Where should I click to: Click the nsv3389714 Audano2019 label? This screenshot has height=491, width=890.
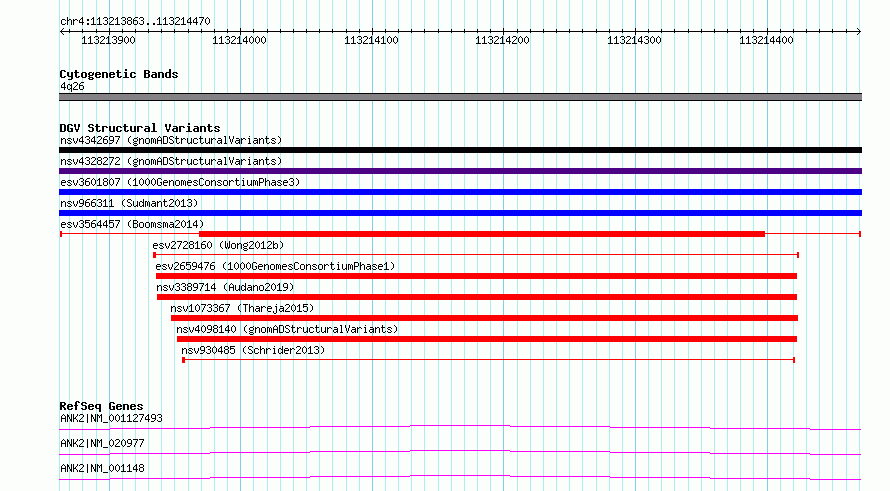(x=225, y=287)
